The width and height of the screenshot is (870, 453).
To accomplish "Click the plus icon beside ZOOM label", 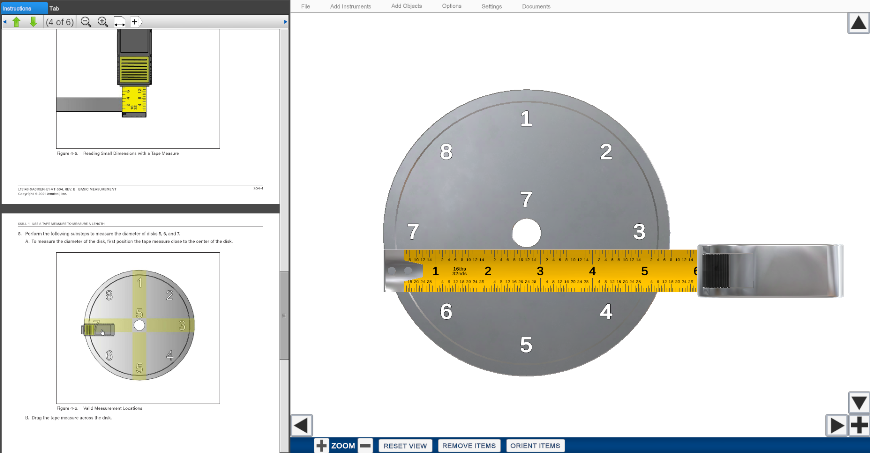I will (x=321, y=445).
